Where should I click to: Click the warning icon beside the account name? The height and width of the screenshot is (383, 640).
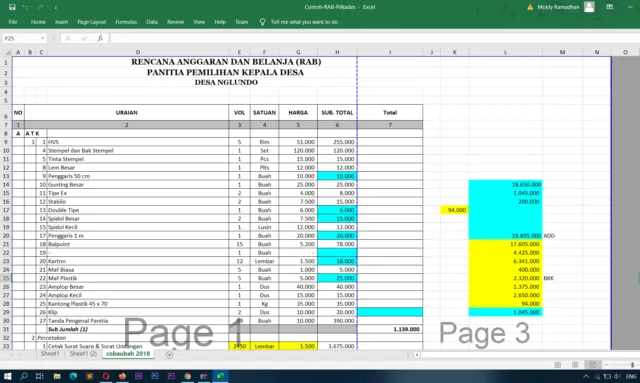(x=530, y=7)
